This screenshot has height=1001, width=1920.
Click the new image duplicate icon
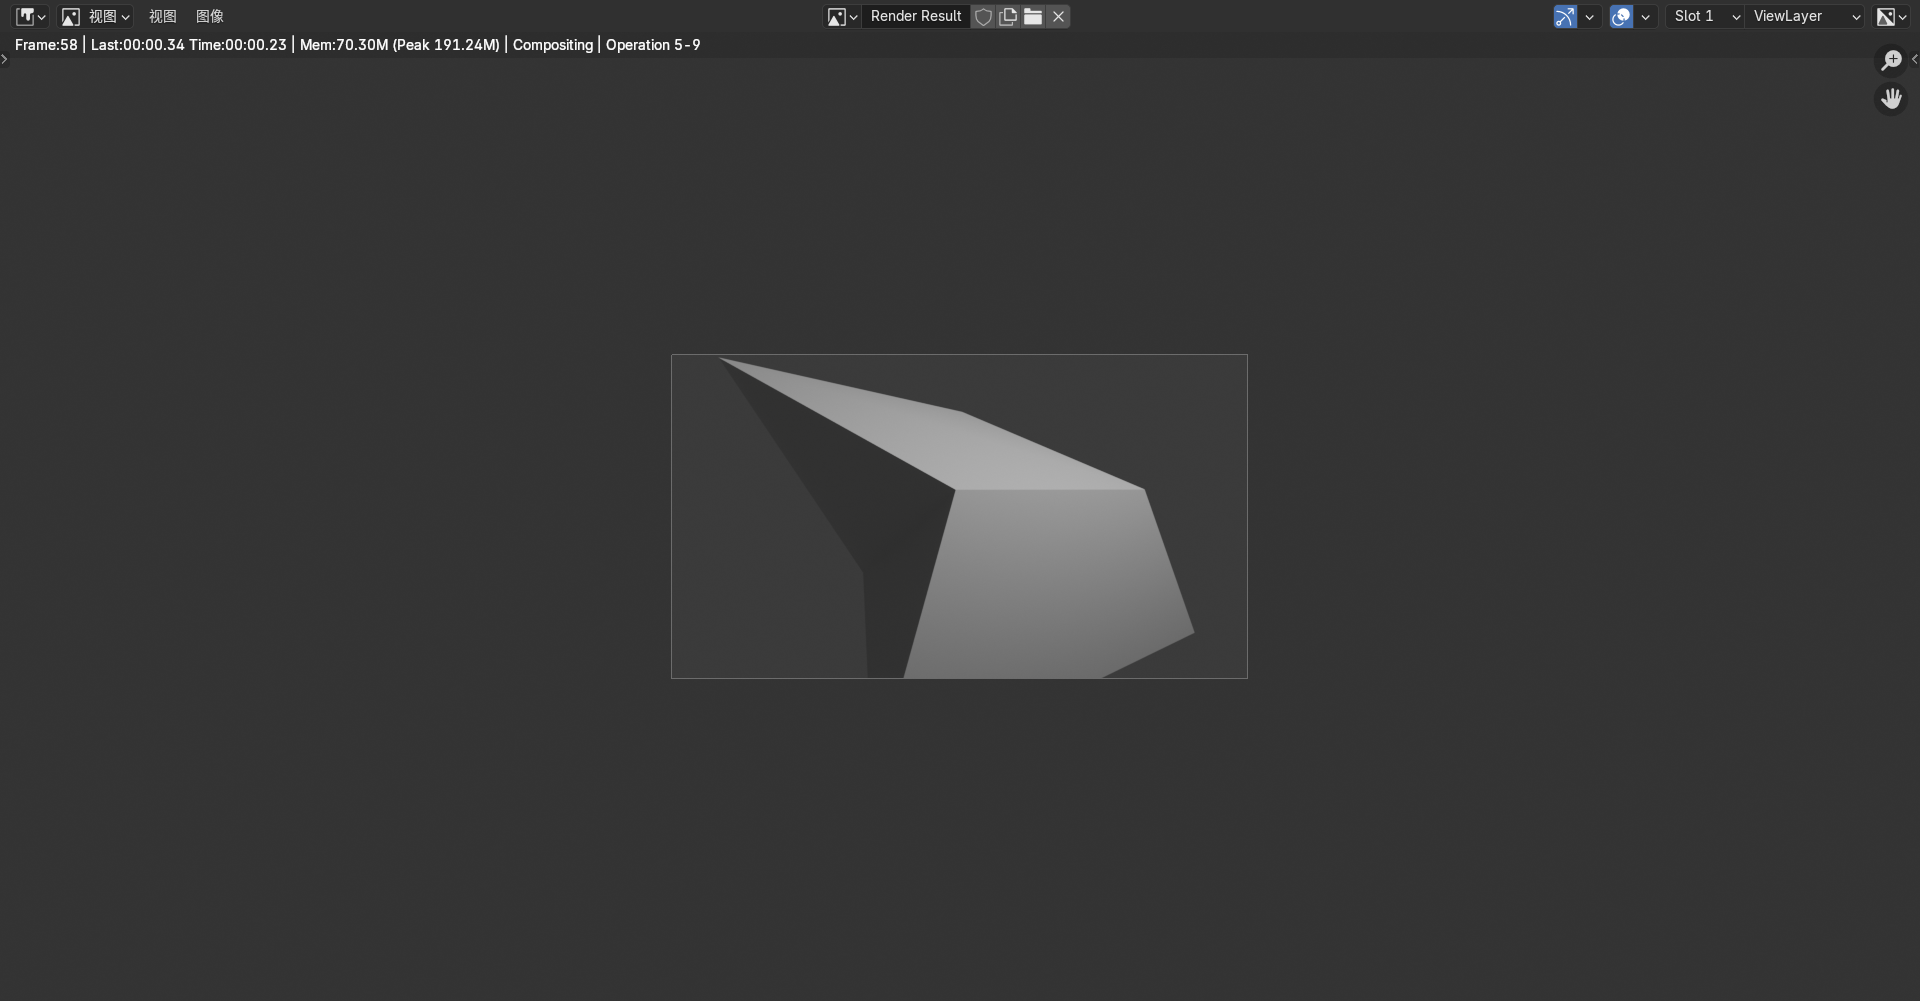point(1008,16)
